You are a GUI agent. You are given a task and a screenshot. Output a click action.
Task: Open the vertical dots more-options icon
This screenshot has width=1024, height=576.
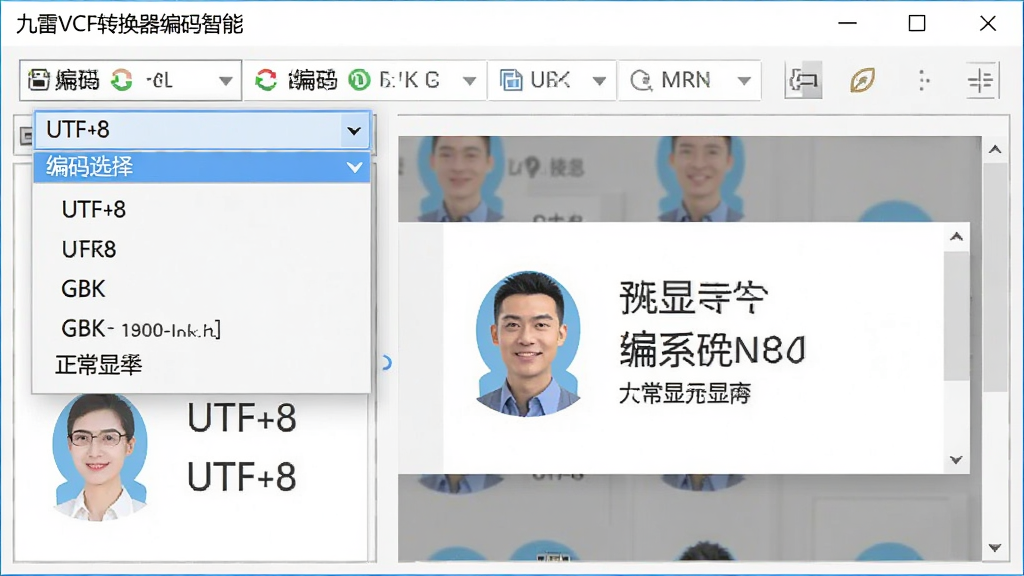click(923, 80)
